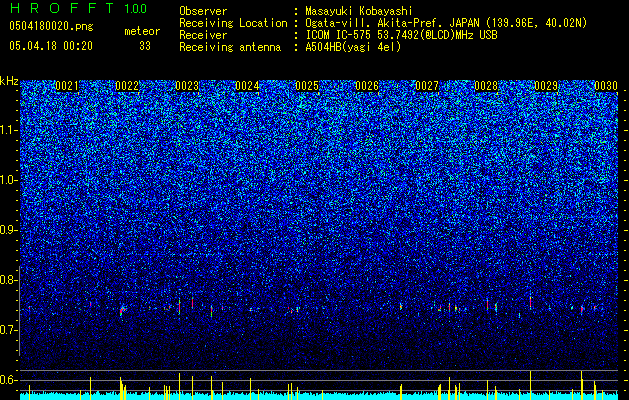
Task: Select the filename 0504180020.png
Action: coord(51,27)
